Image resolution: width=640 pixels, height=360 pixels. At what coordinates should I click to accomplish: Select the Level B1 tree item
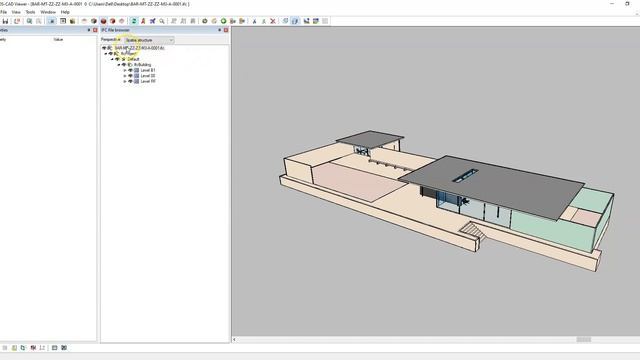(148, 70)
